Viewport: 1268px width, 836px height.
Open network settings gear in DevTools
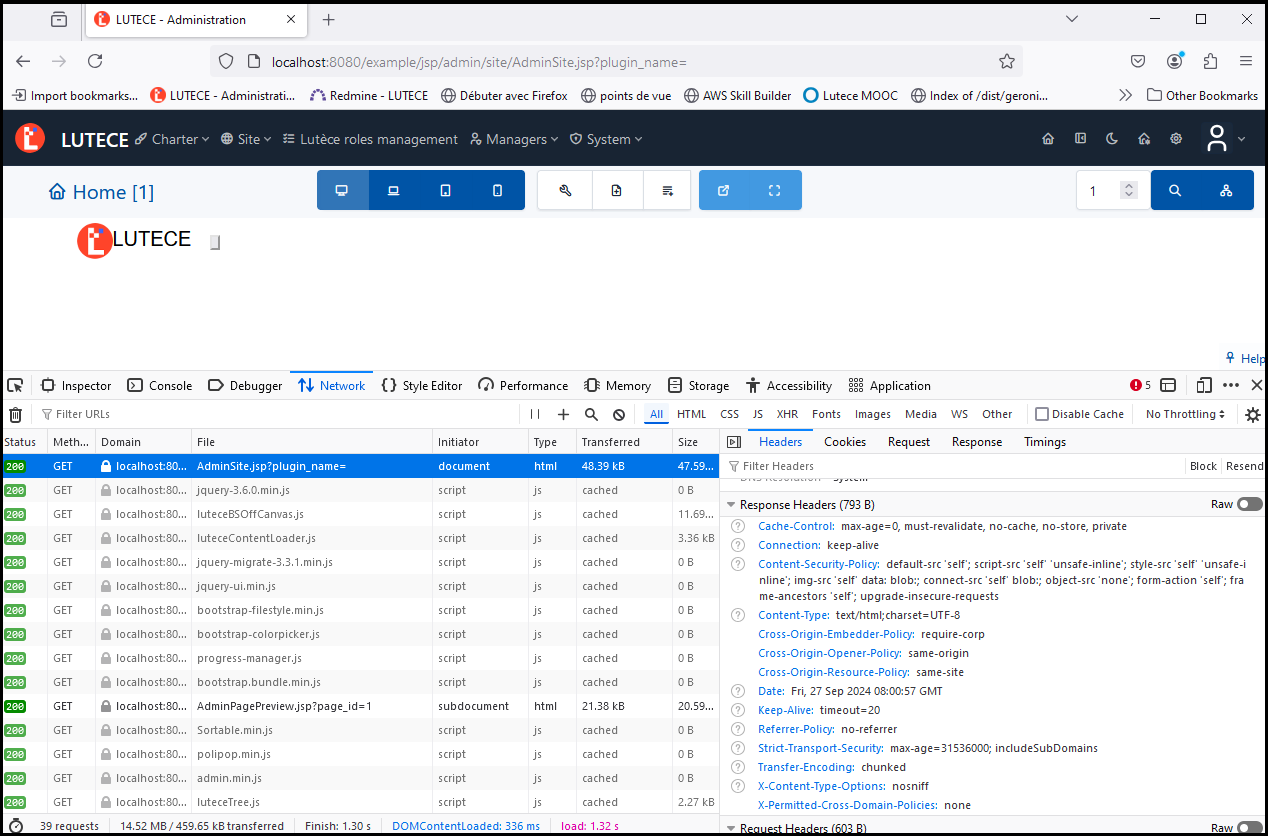point(1252,414)
